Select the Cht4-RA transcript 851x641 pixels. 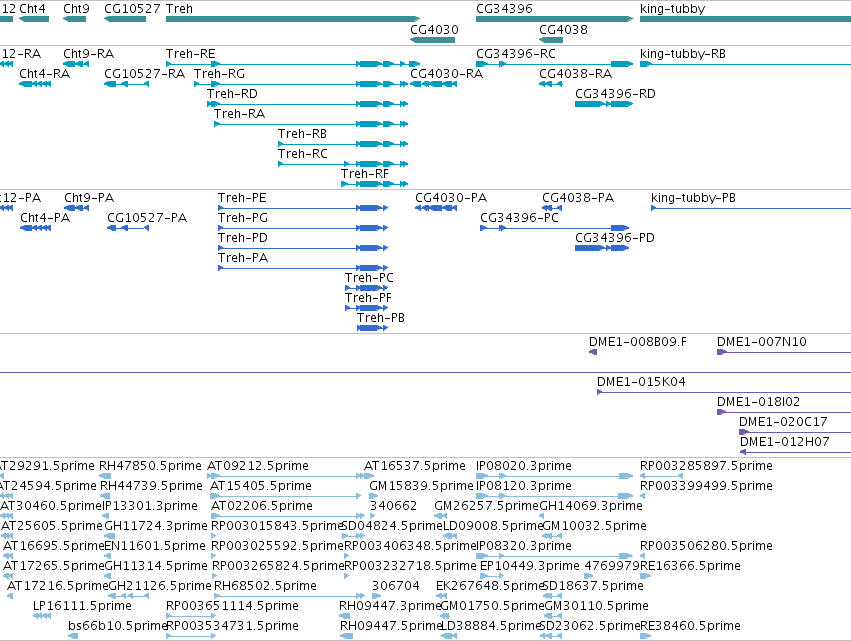pyautogui.click(x=35, y=84)
